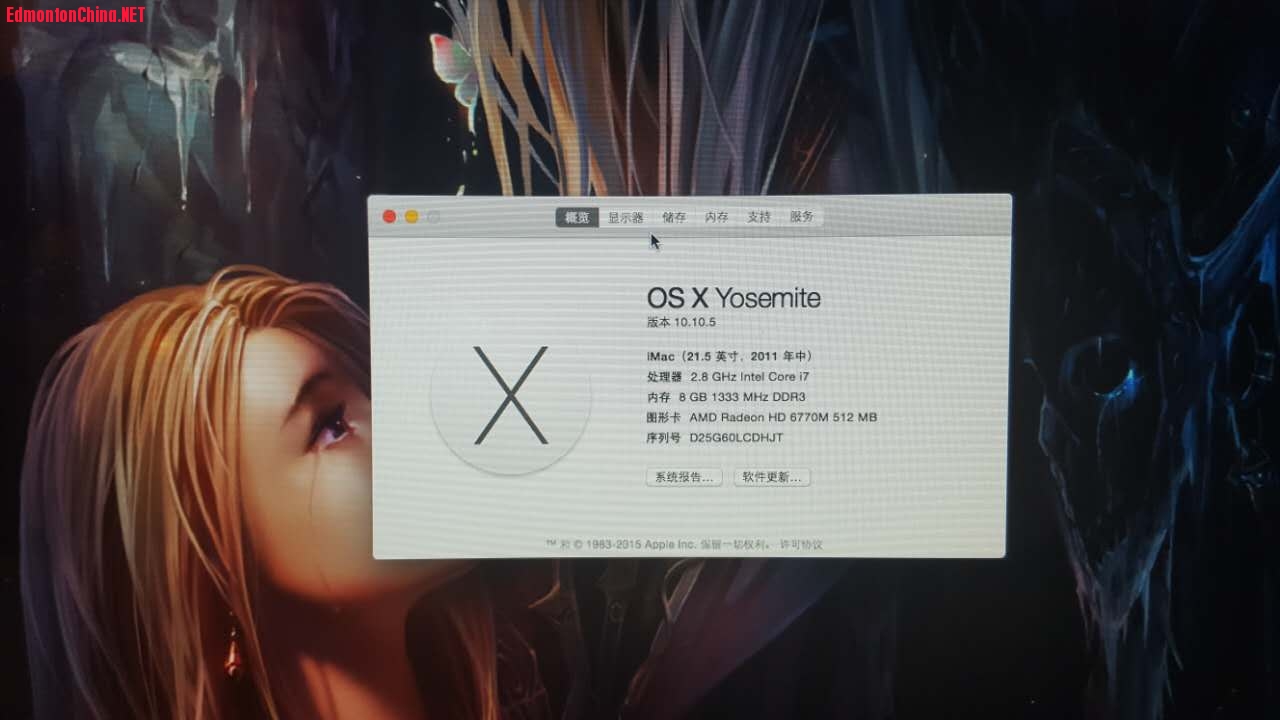Click the 软件更新... (Software Update) button
The width and height of the screenshot is (1280, 720).
pyautogui.click(x=772, y=478)
